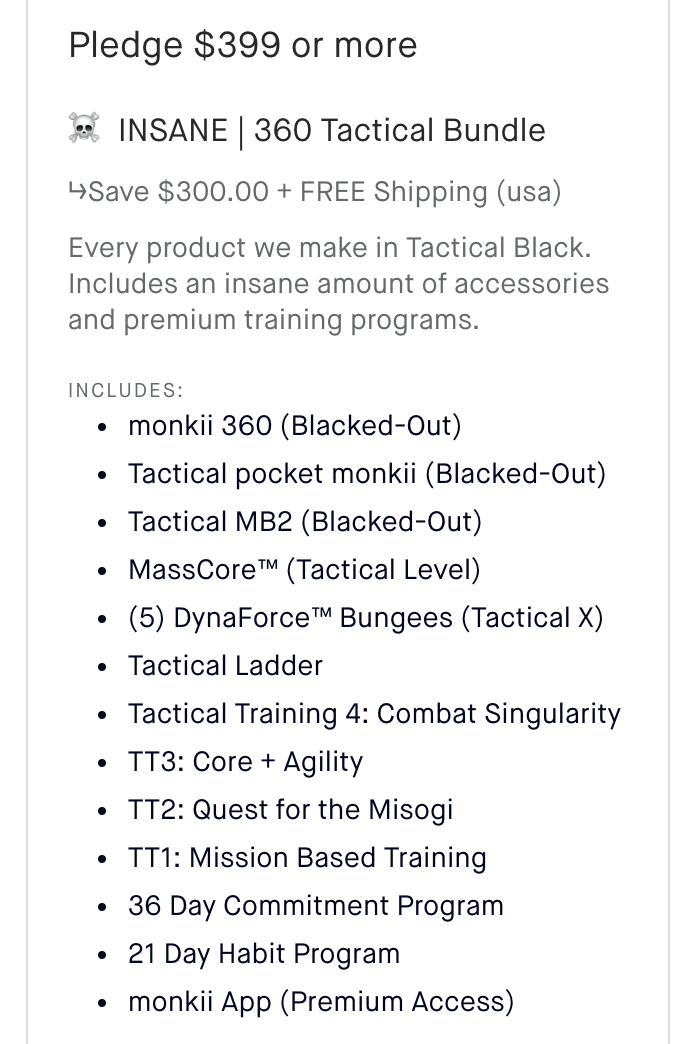Viewport: 696px width, 1044px height.
Task: Select Tactical pocket monkii list item
Action: click(x=367, y=474)
